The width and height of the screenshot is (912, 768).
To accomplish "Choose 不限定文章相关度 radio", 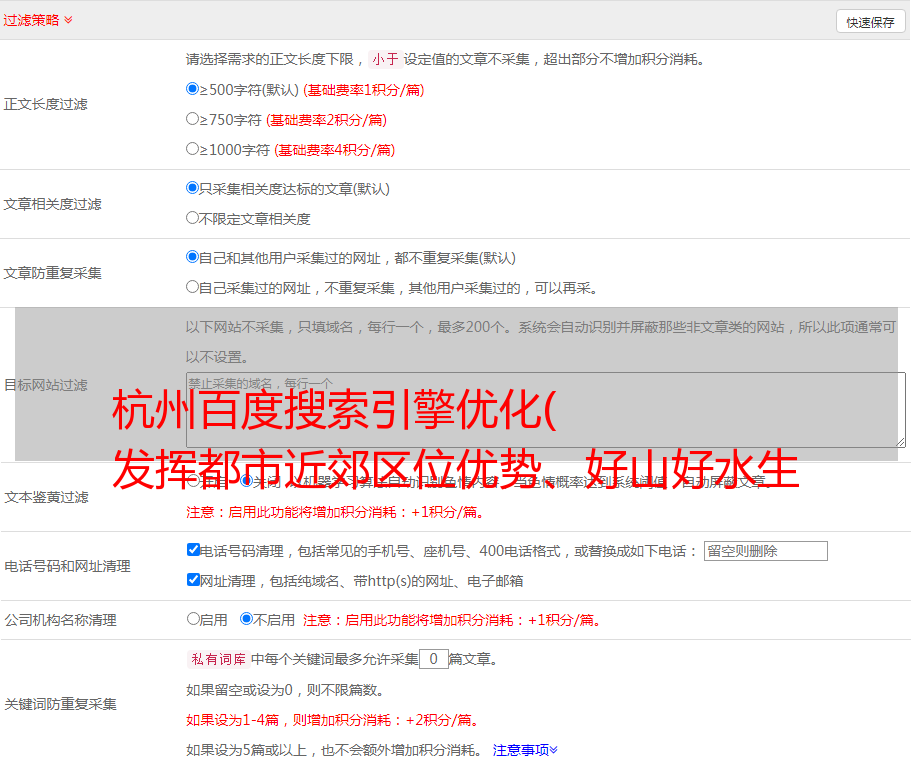I will pyautogui.click(x=192, y=218).
